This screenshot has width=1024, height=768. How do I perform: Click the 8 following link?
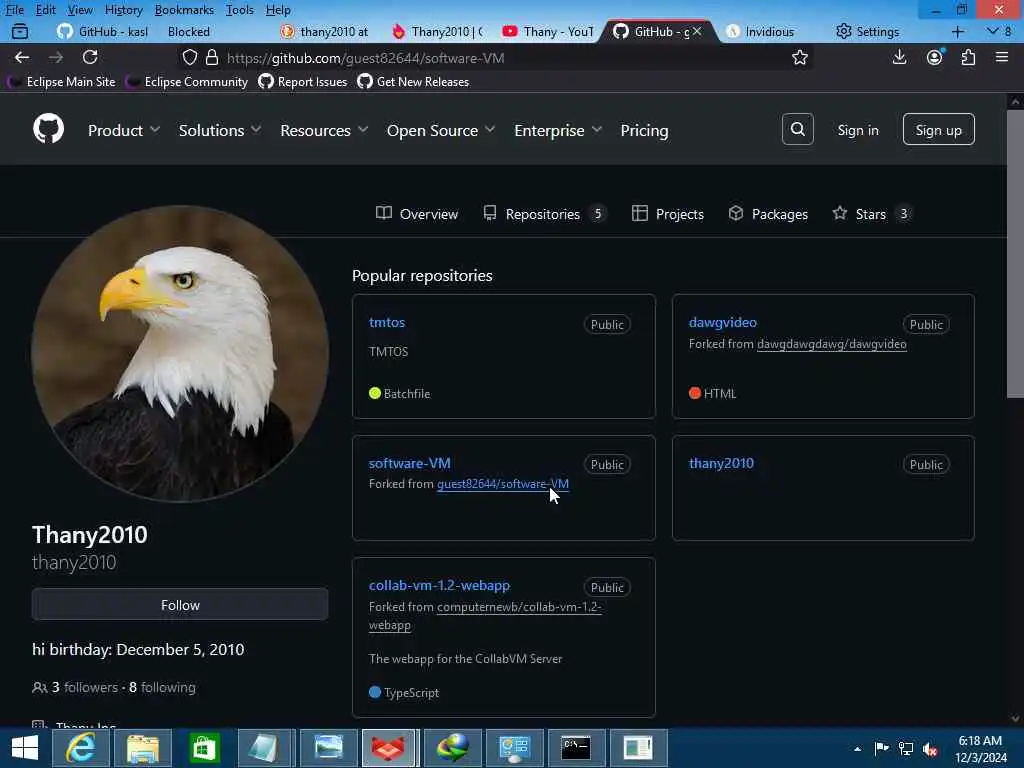[162, 687]
